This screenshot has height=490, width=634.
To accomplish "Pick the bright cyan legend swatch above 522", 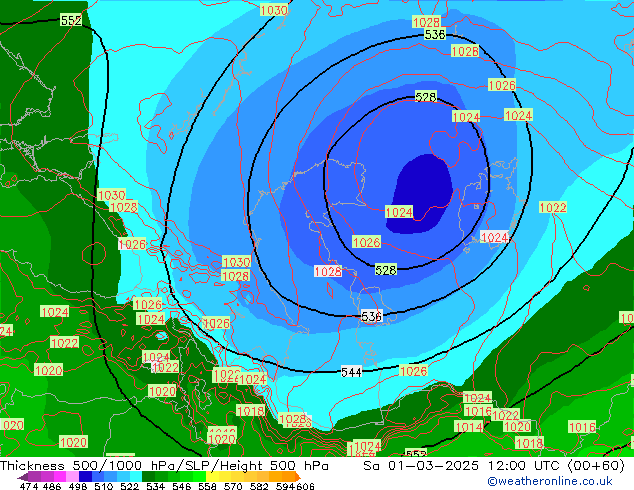I will tap(135, 476).
